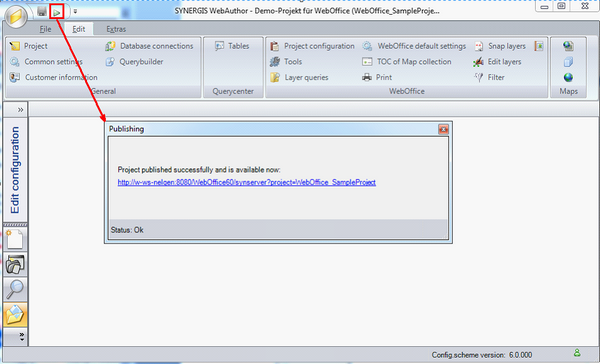Open the published WebOffice_SampleProject URL link
This screenshot has height=364, width=600.
pyautogui.click(x=246, y=183)
